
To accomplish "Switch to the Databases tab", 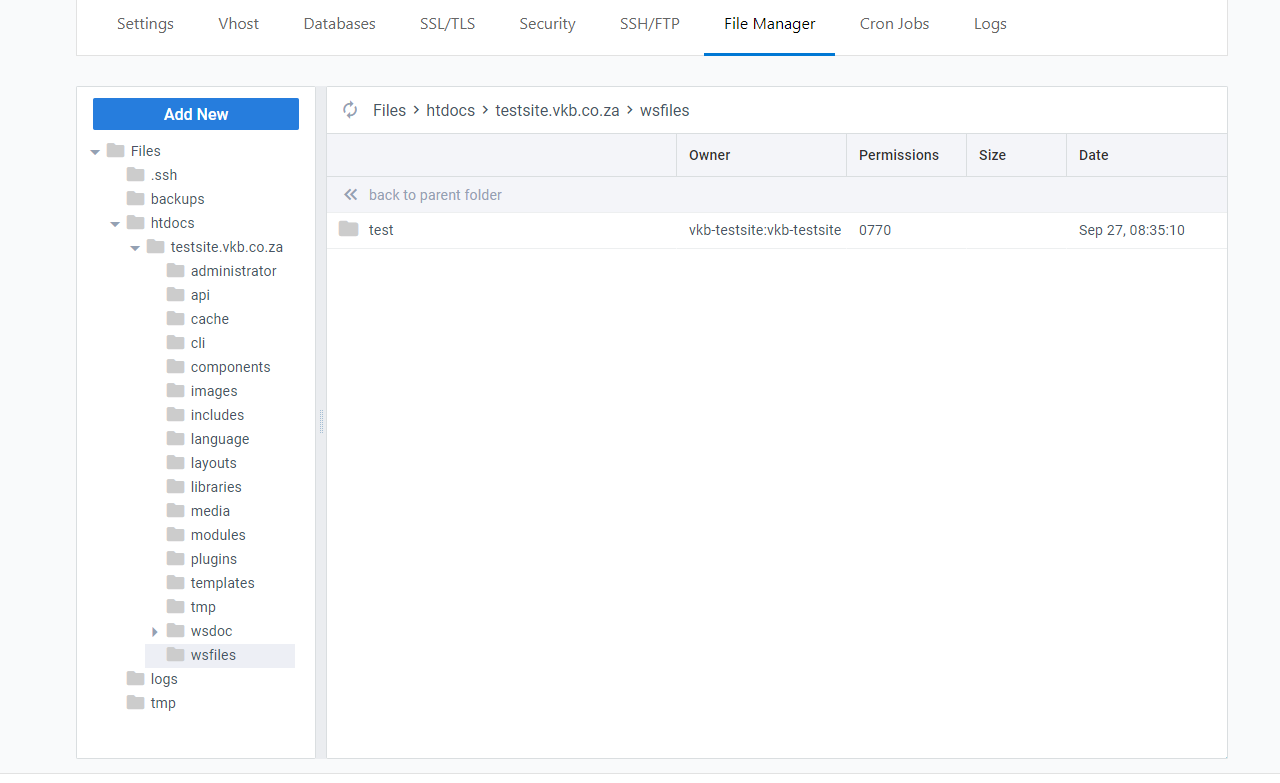I will tap(339, 23).
